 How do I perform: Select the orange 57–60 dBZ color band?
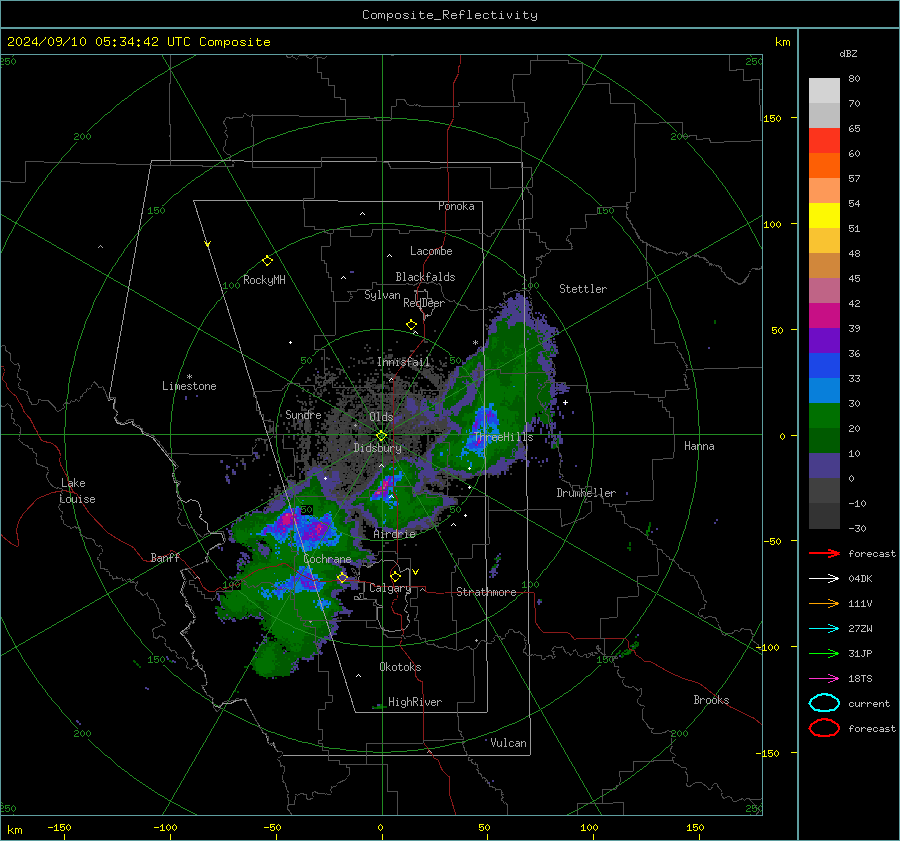pos(824,166)
